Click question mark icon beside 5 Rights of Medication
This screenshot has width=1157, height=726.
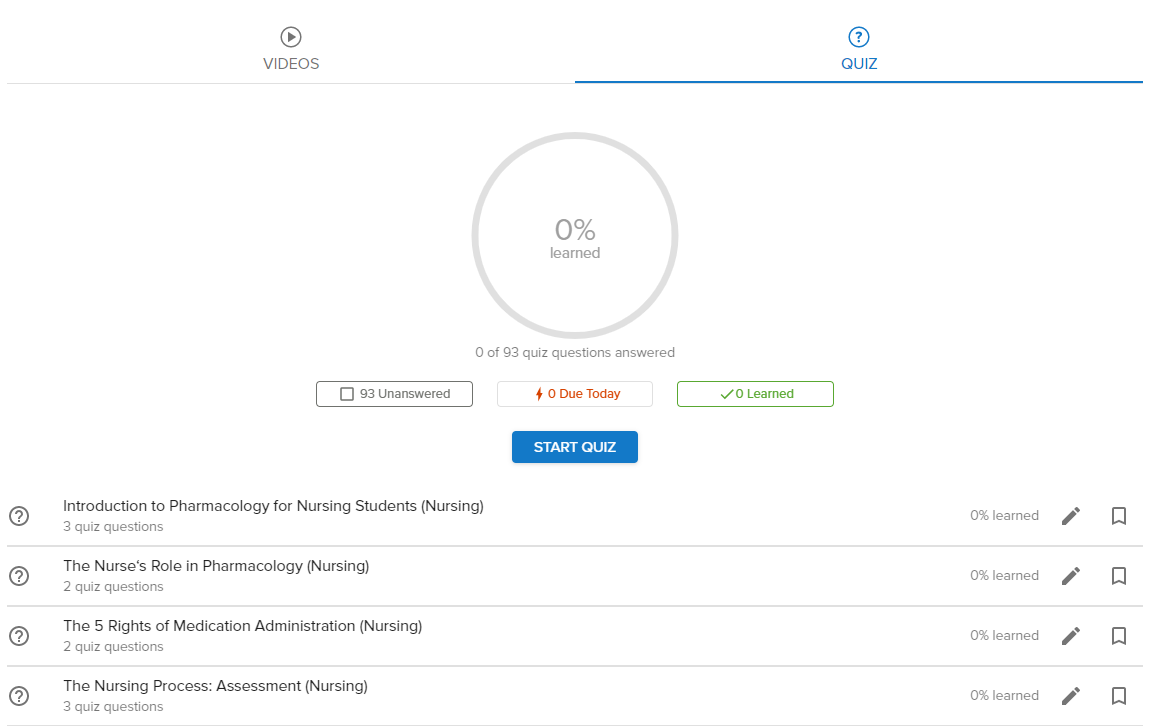pyautogui.click(x=19, y=636)
